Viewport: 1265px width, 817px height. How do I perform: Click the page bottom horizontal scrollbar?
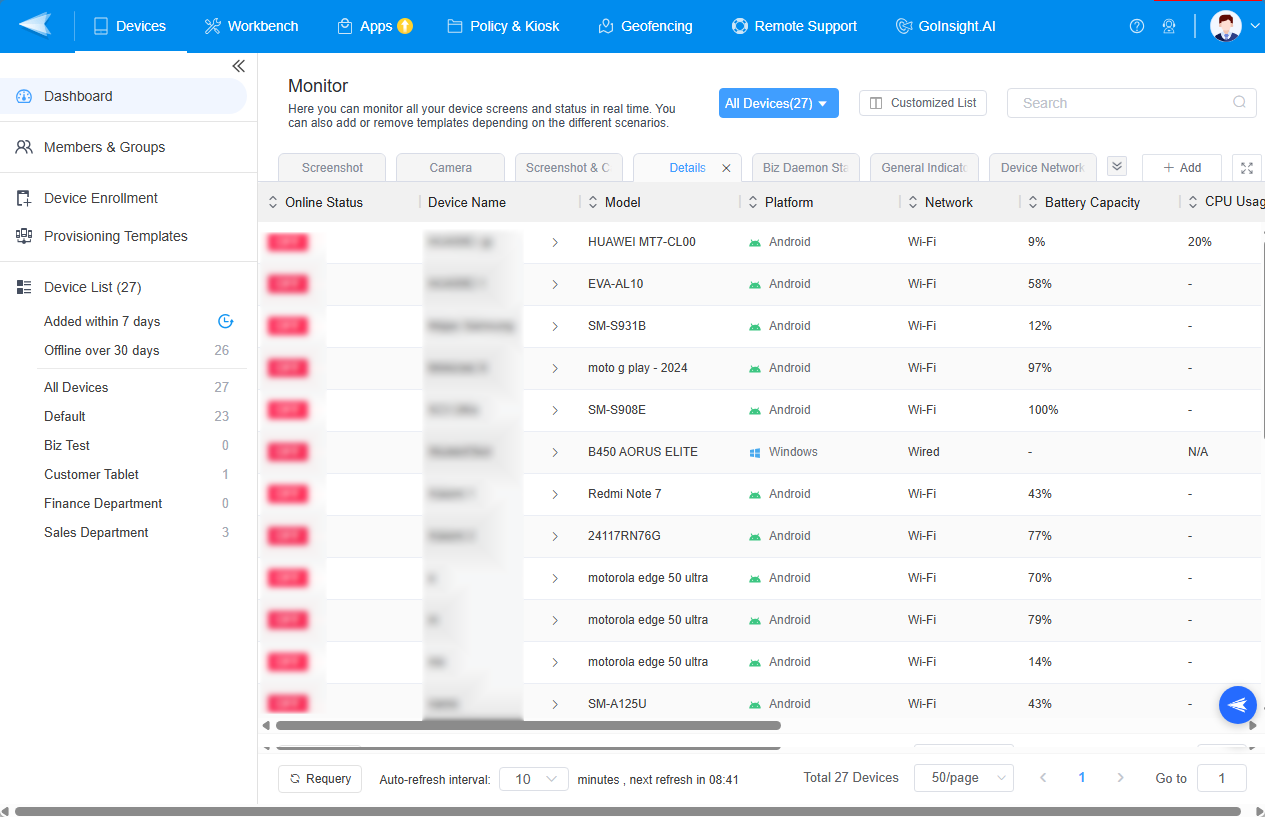pos(628,811)
